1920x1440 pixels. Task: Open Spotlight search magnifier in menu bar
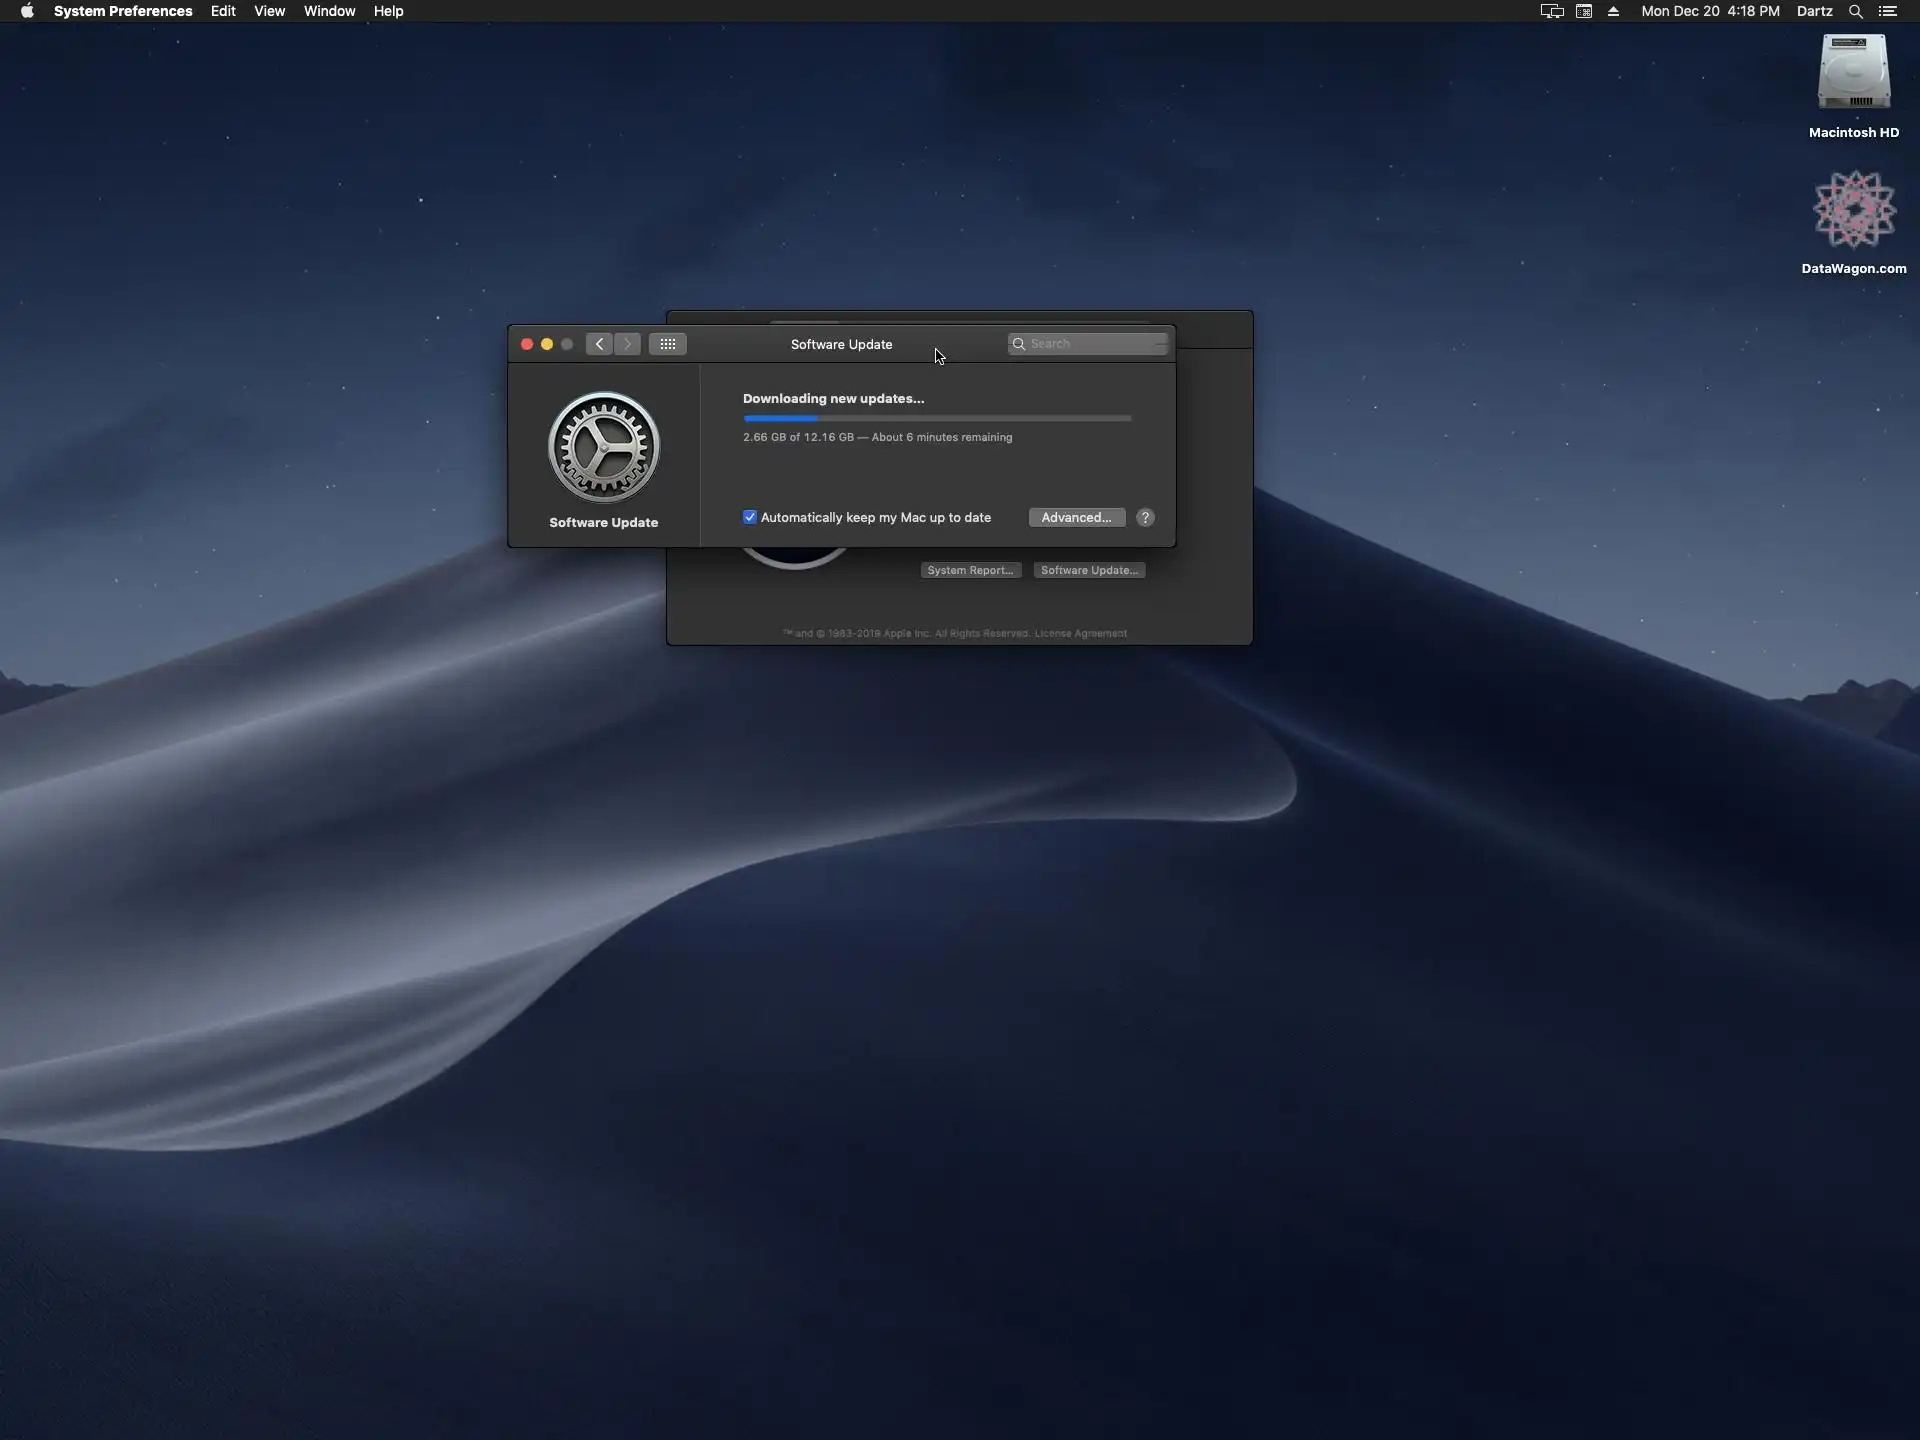point(1855,11)
